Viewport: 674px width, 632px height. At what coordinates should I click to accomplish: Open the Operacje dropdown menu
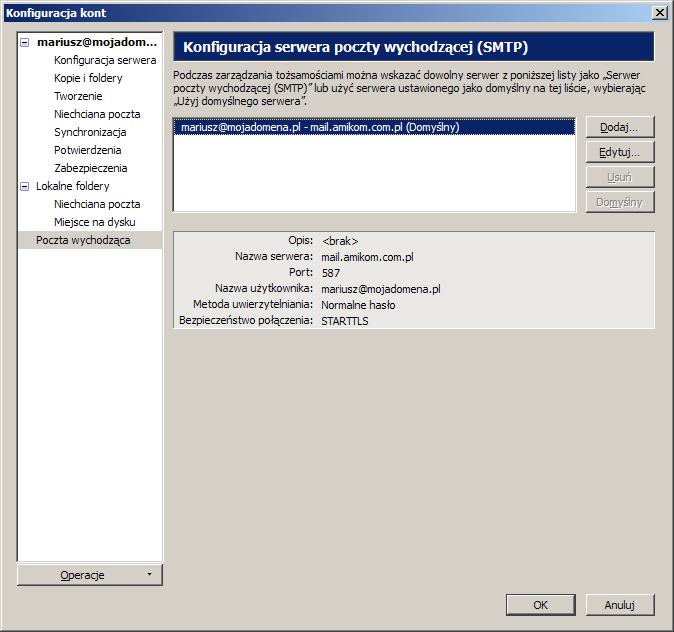tap(89, 575)
